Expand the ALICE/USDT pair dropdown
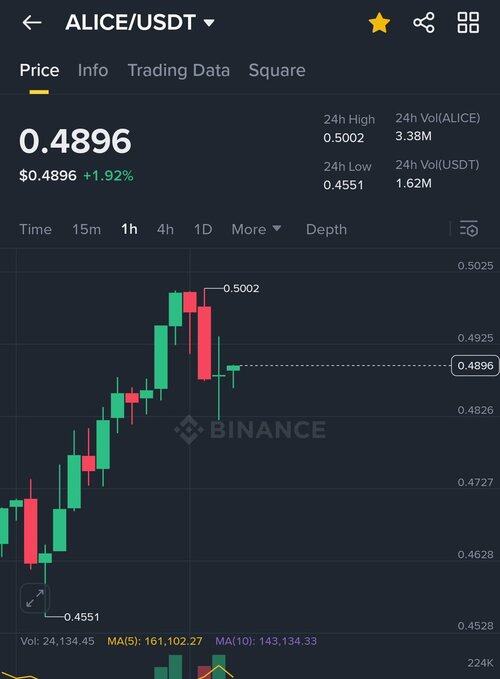This screenshot has width=500, height=679. (x=140, y=23)
